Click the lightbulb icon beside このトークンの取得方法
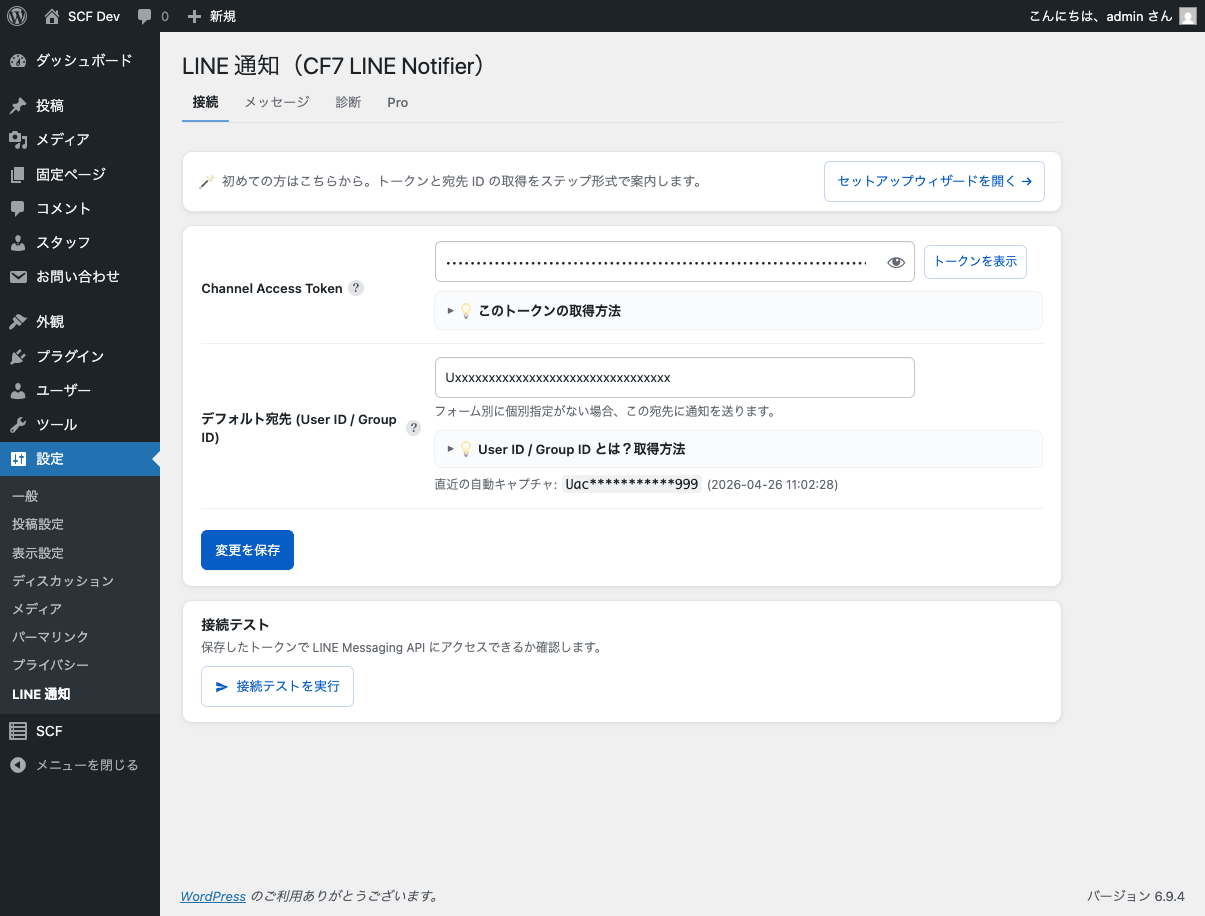 [x=465, y=311]
